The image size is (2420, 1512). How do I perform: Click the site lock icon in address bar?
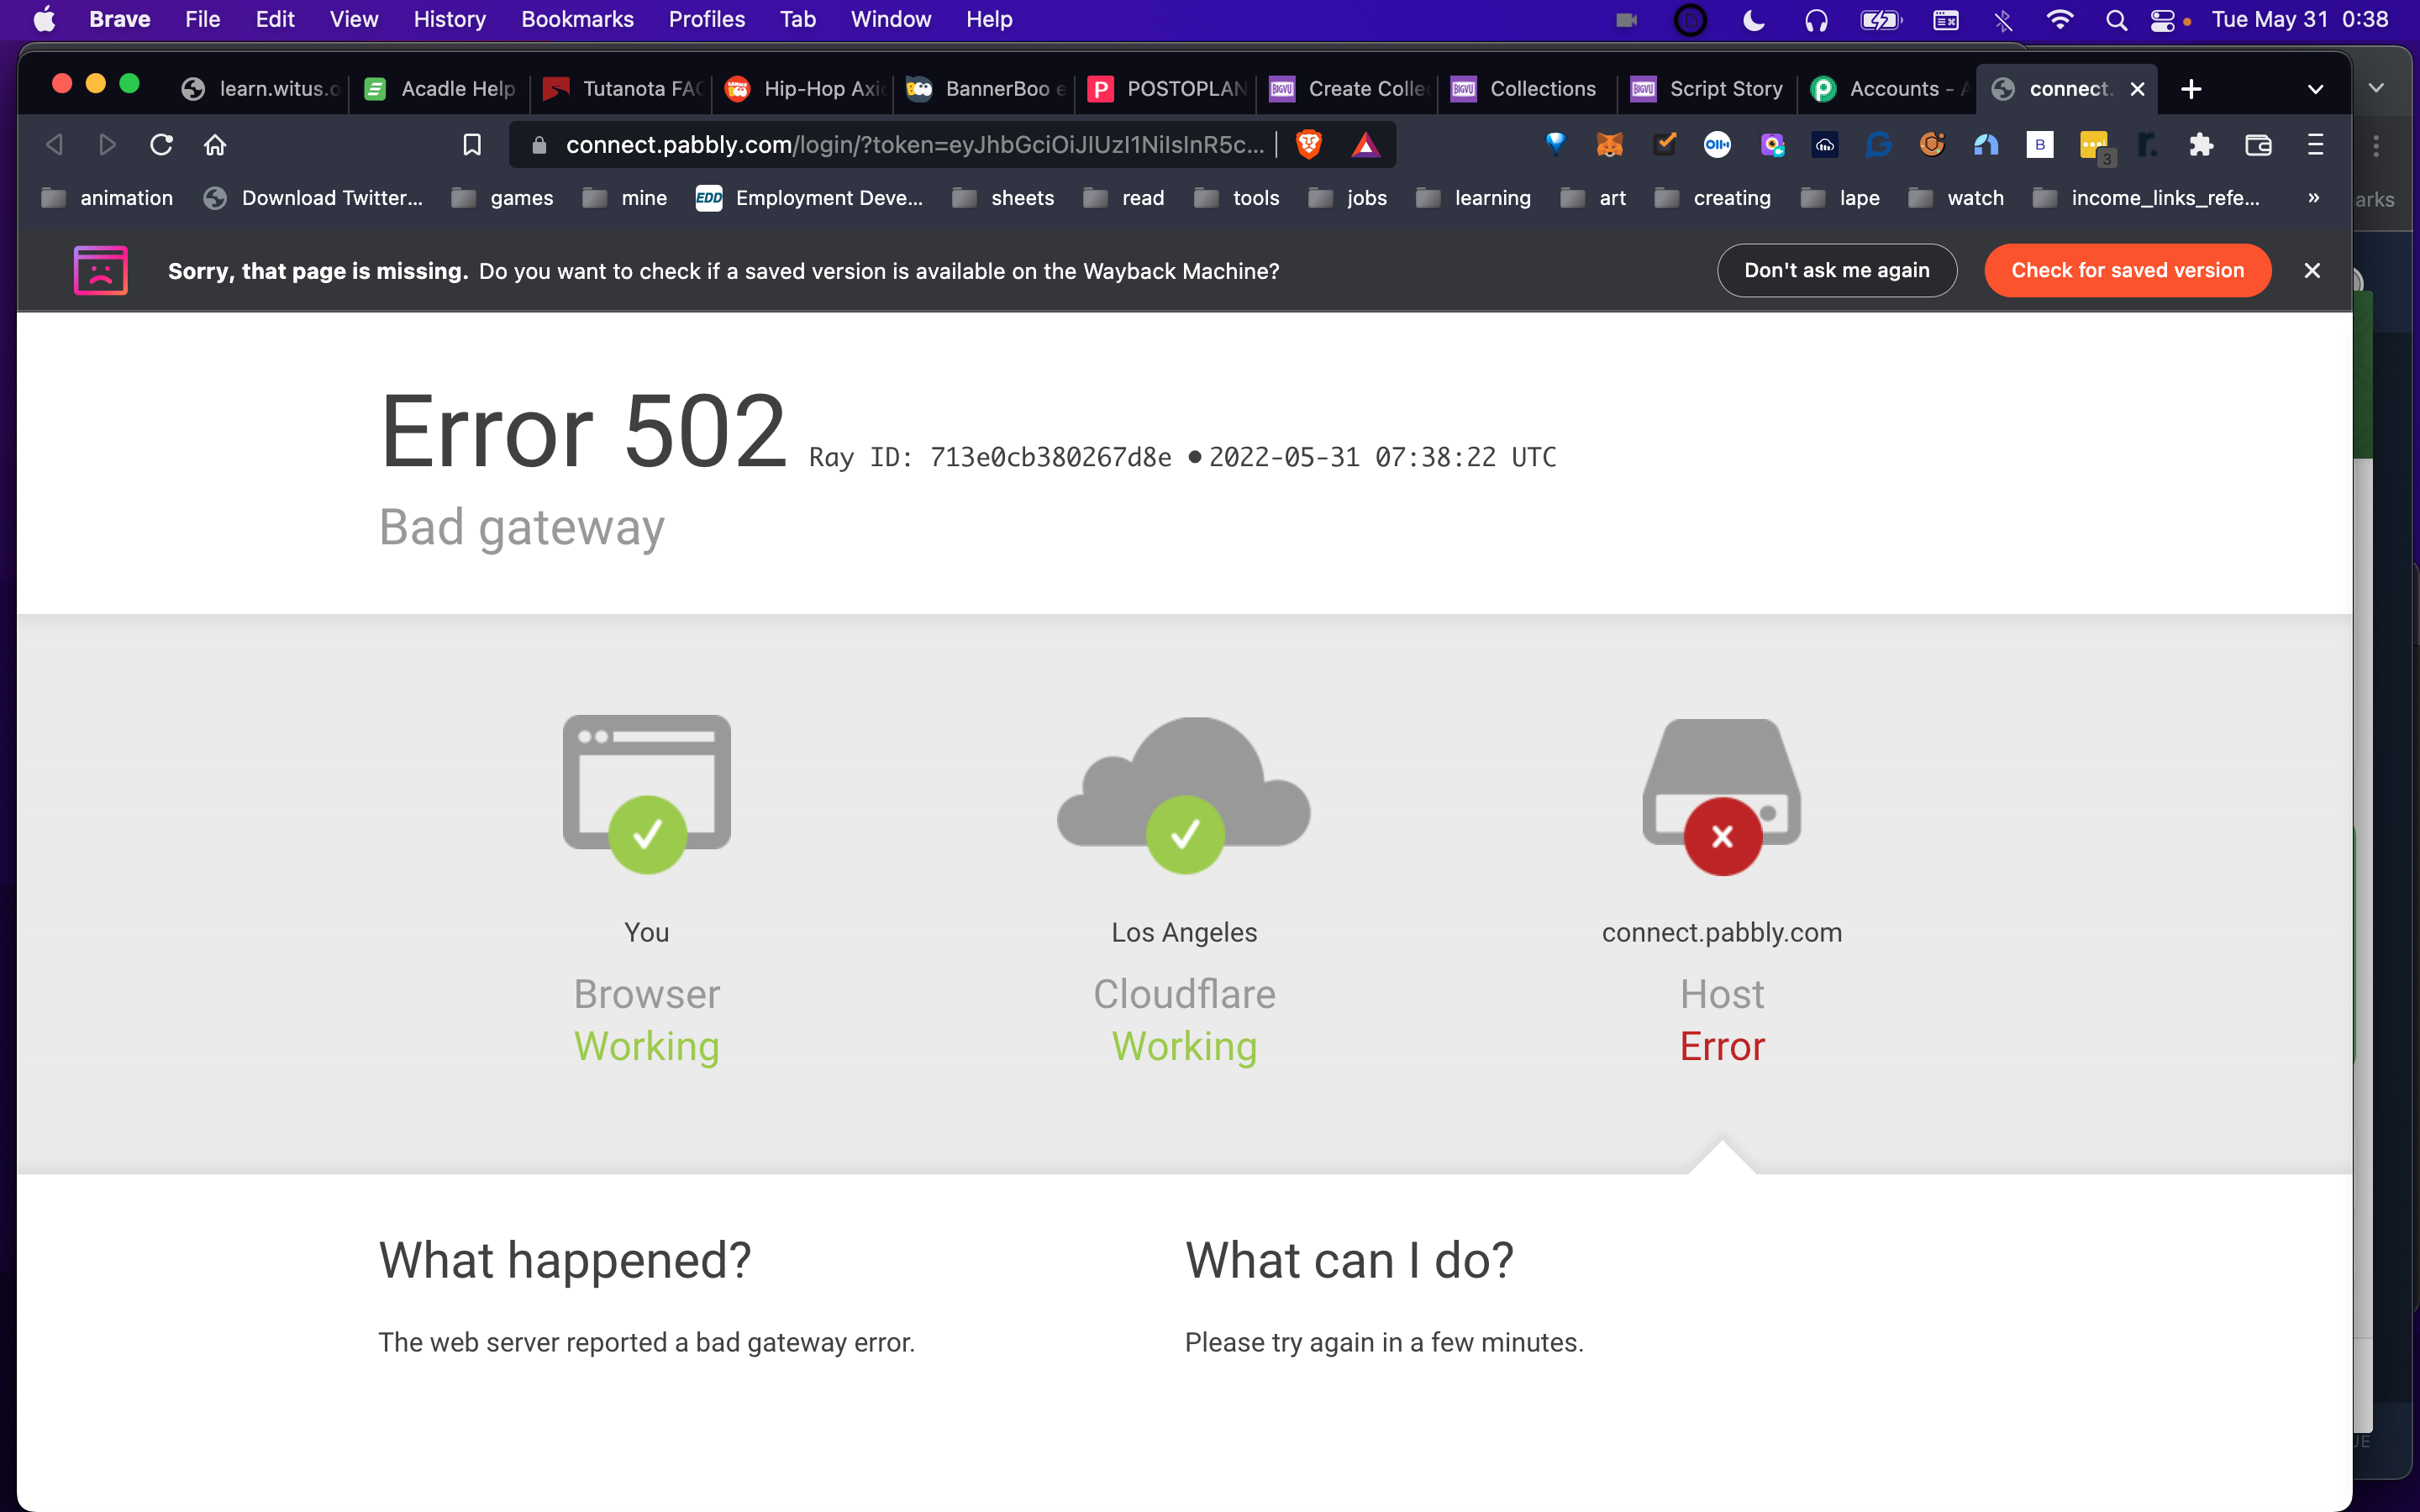[x=539, y=145]
